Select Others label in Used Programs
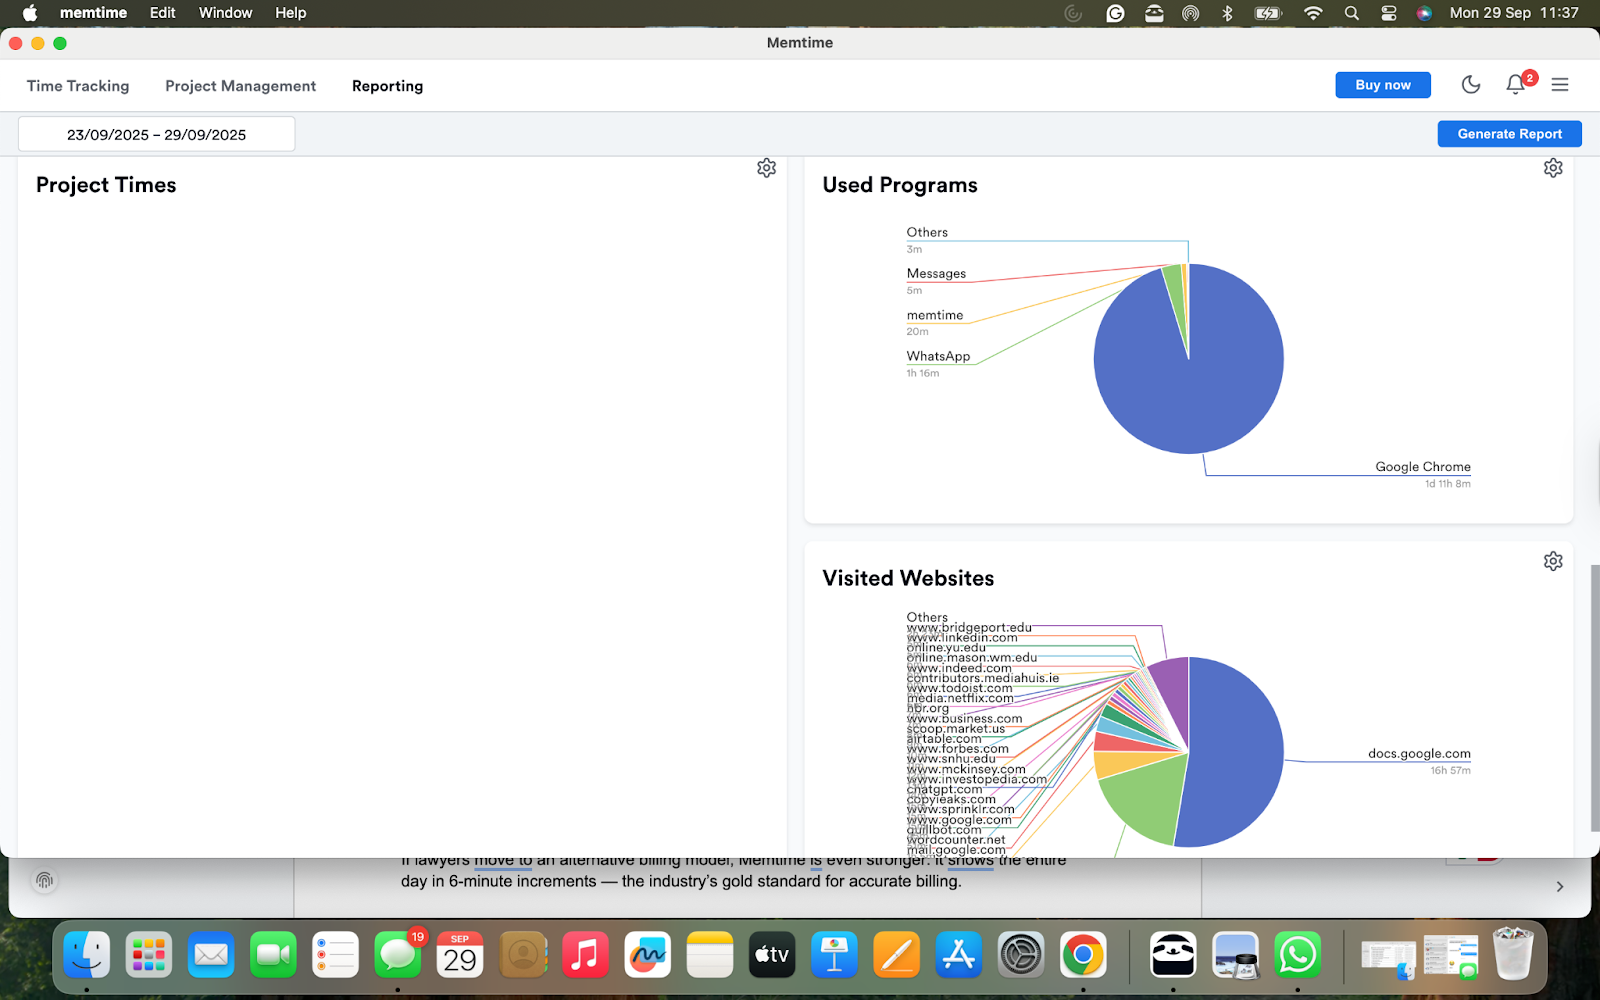This screenshot has height=1000, width=1600. [x=927, y=232]
